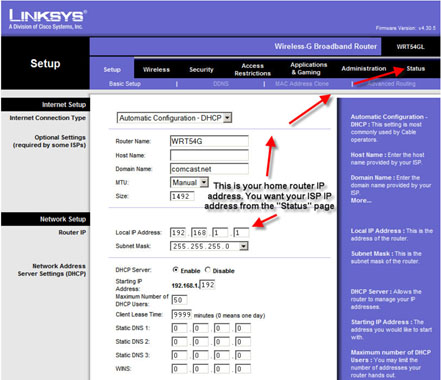
Task: Open the MTU Manual dropdown
Action: (x=189, y=182)
